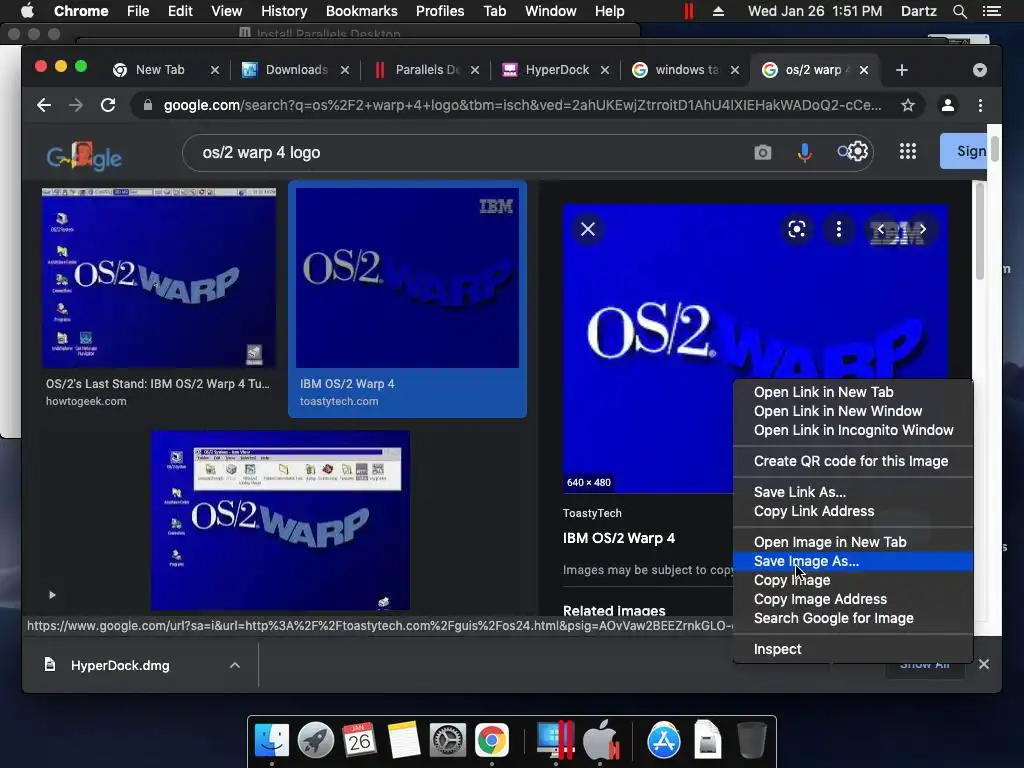
Task: Select Open Image in New Tab
Action: (853, 542)
